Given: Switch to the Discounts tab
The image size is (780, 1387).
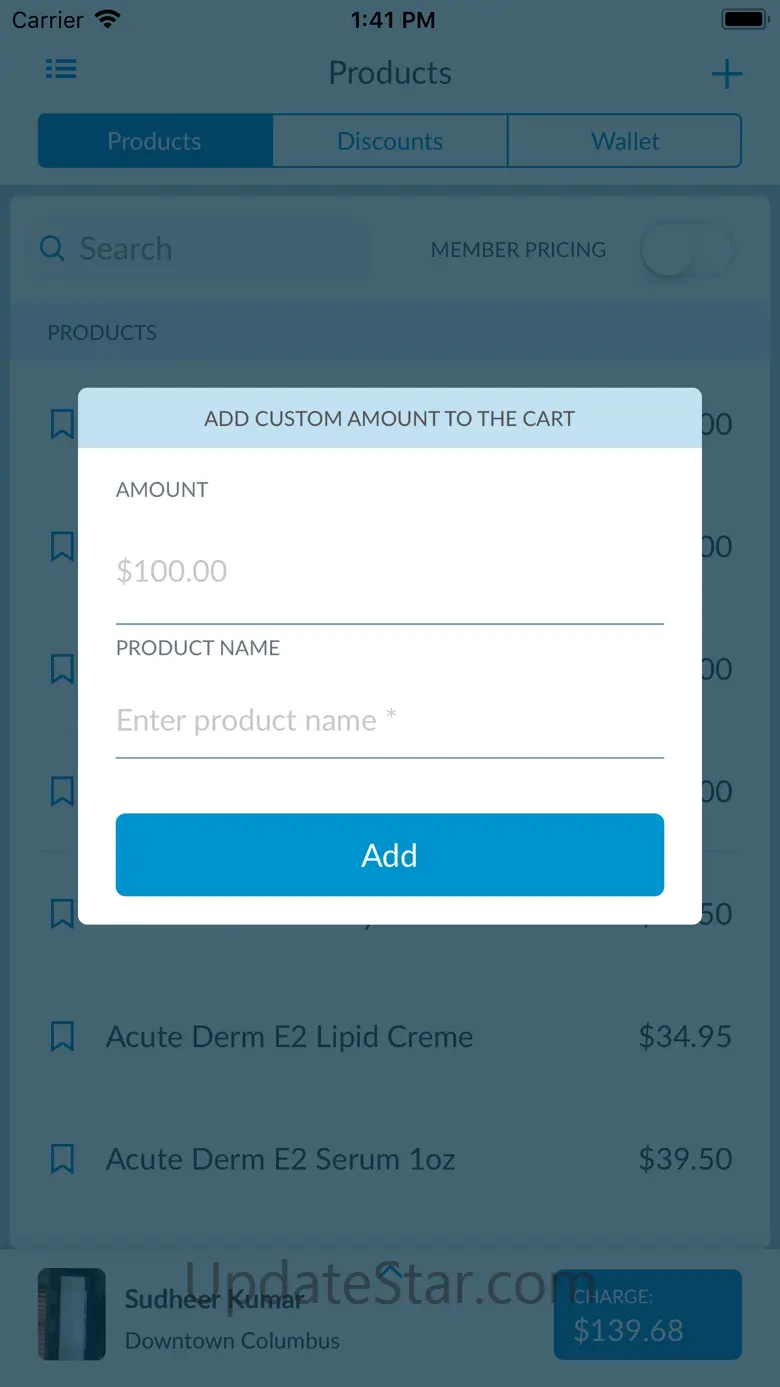Looking at the screenshot, I should tap(390, 141).
